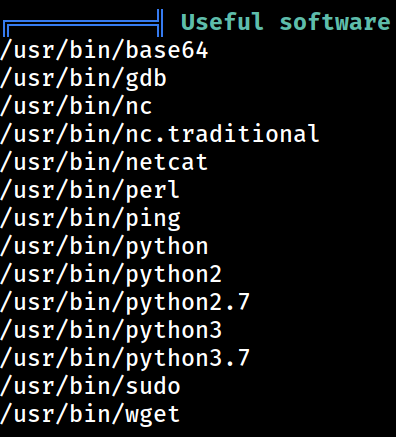This screenshot has width=396, height=437.
Task: Select the /usr/bin/gdb path
Action: 83,79
